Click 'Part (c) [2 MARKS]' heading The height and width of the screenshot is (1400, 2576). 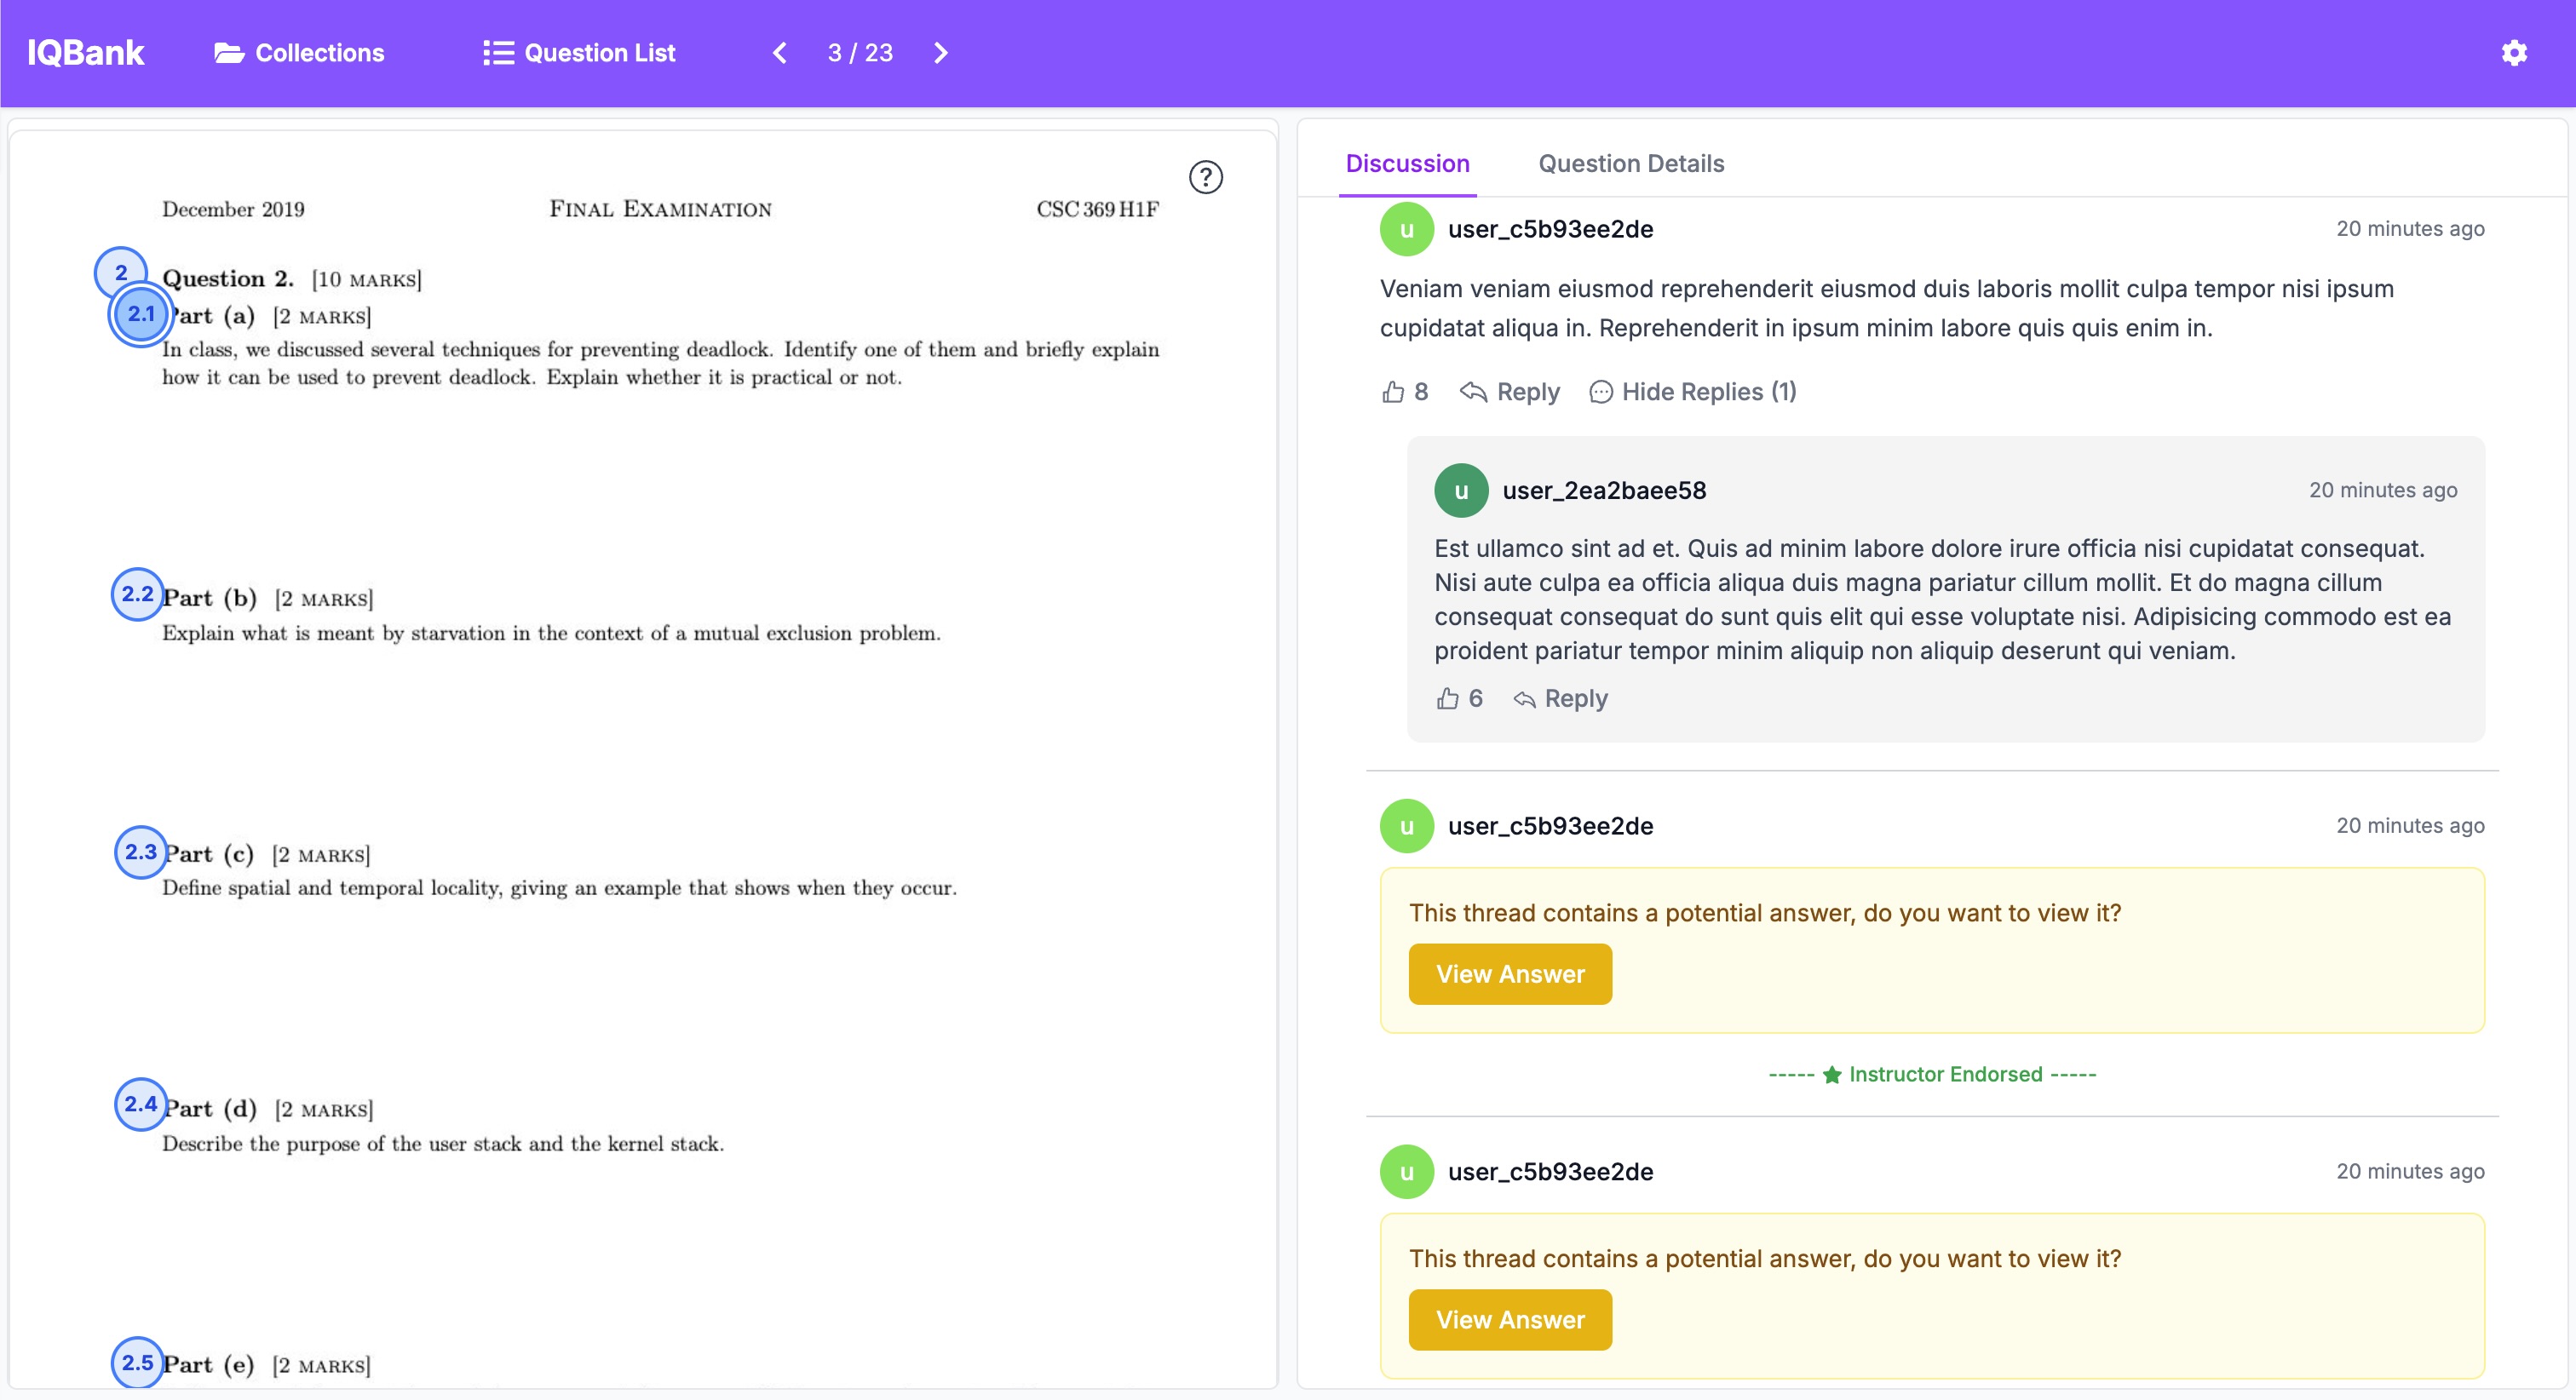pos(266,854)
